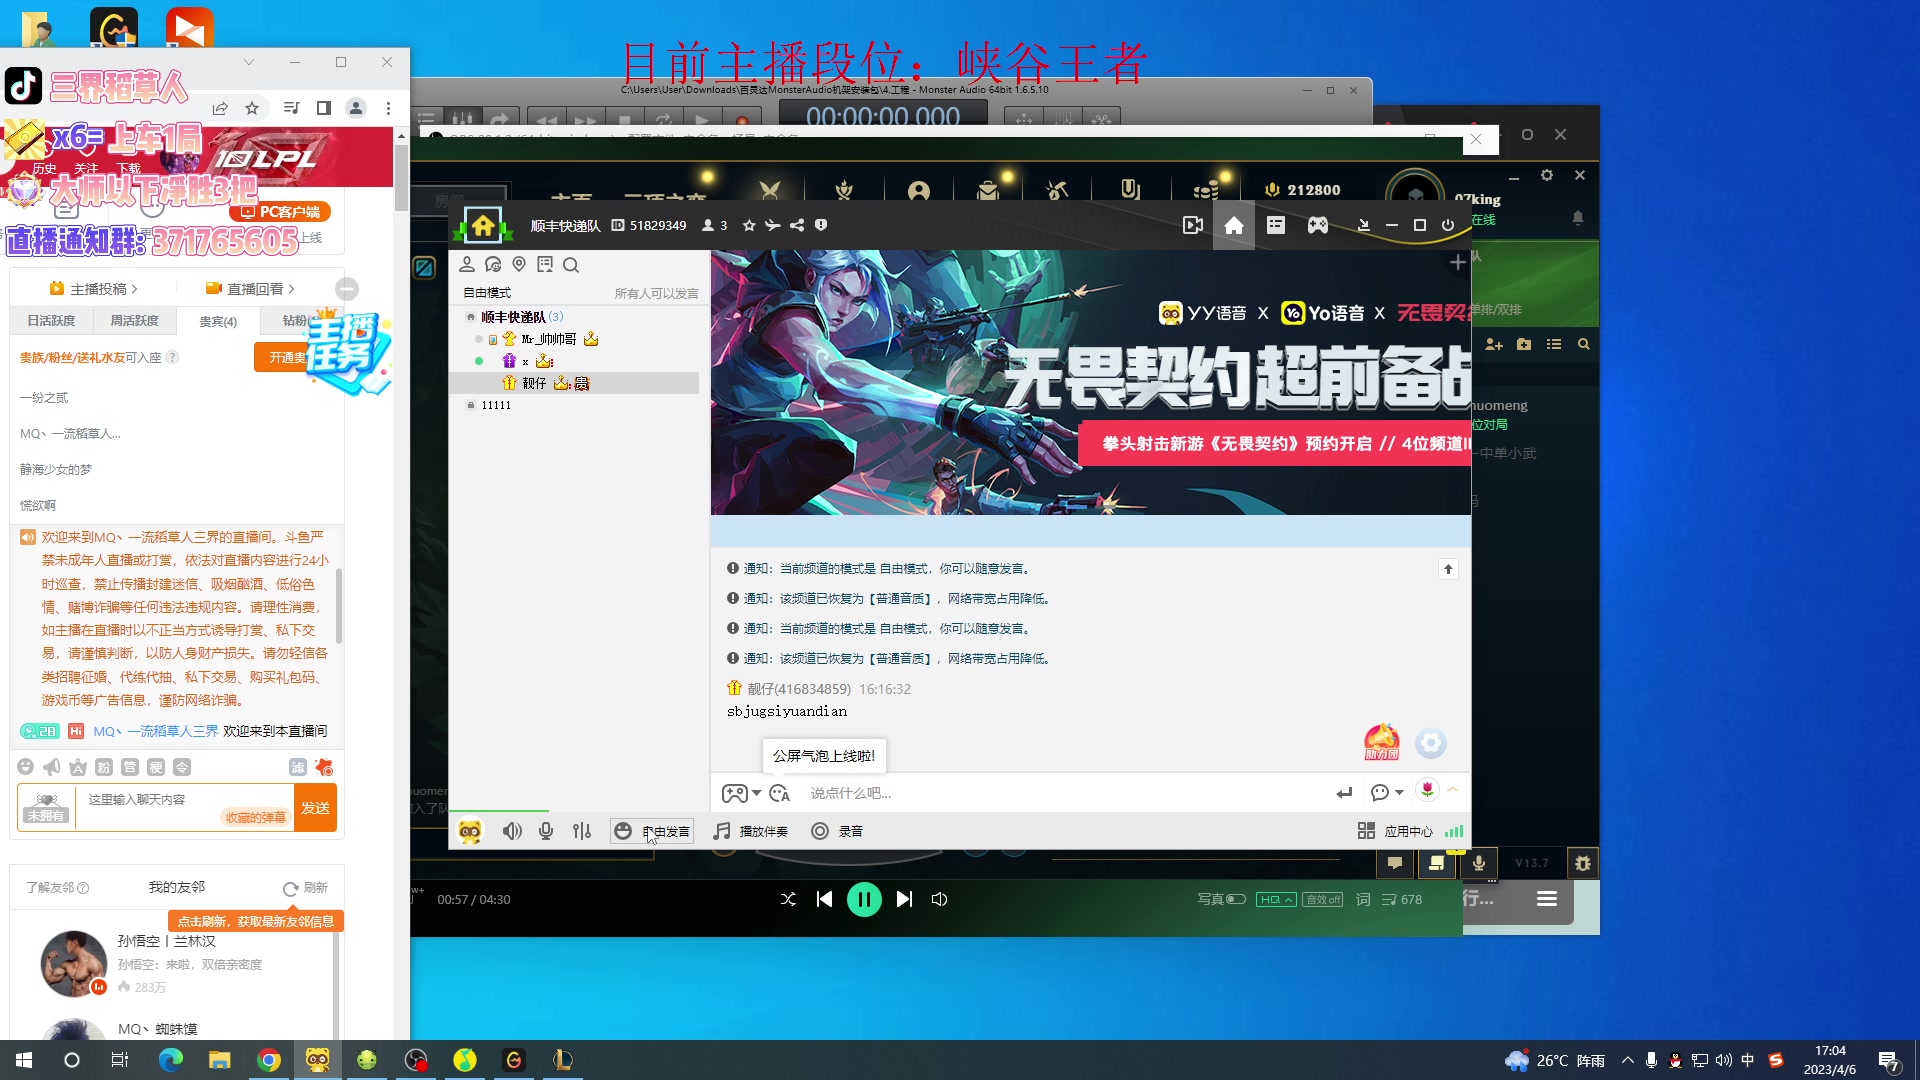Send message with the enter arrow icon
Image resolution: width=1920 pixels, height=1080 pixels.
(1344, 793)
